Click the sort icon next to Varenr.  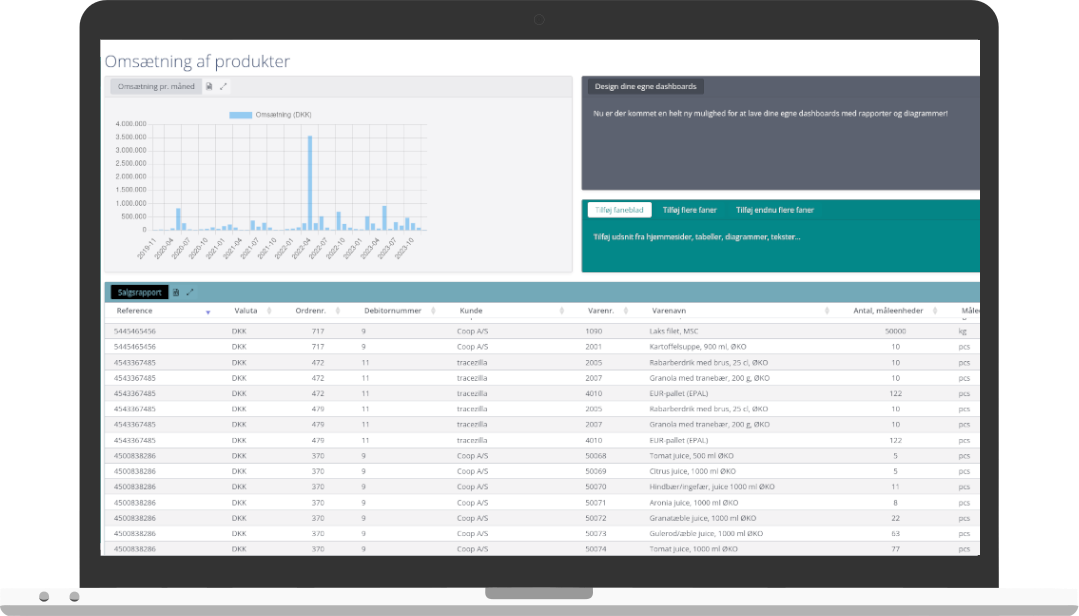(x=626, y=311)
